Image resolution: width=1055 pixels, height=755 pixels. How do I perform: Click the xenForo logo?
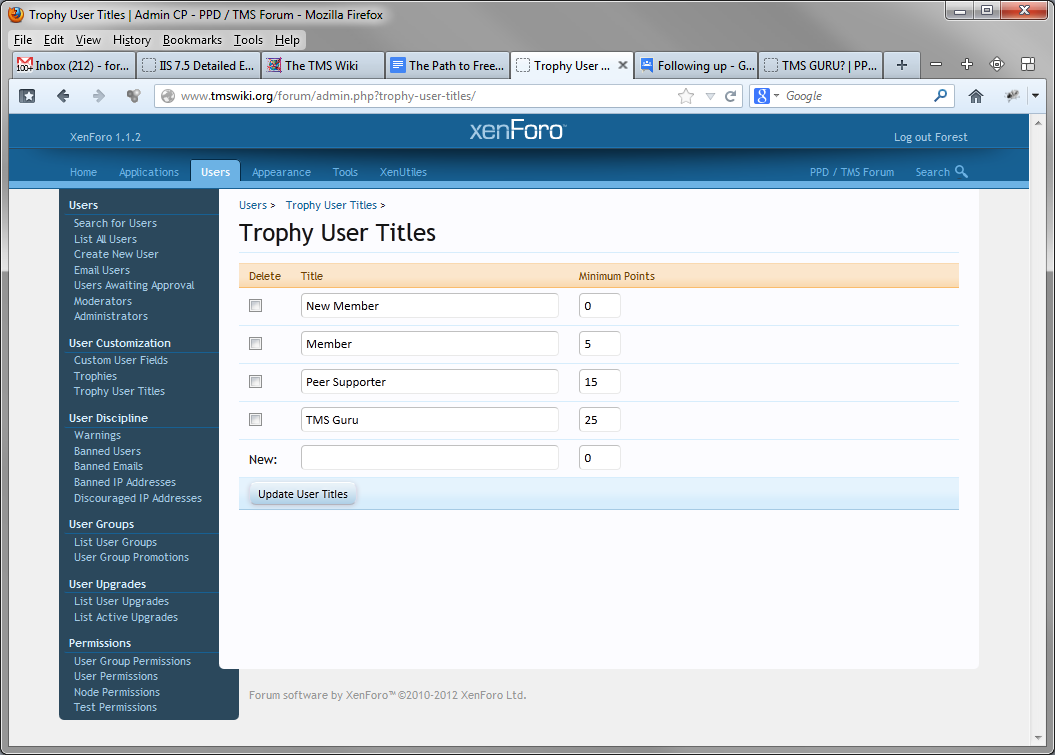pos(517,130)
